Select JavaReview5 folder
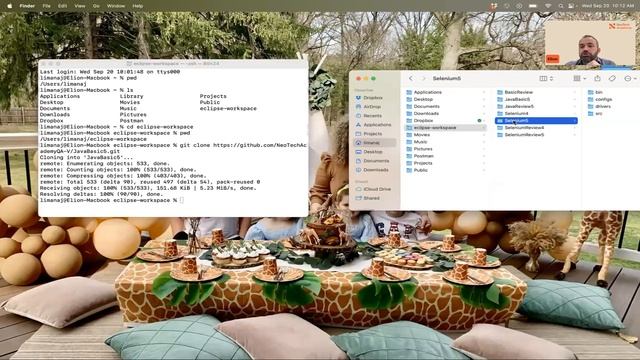 [x=536, y=107]
